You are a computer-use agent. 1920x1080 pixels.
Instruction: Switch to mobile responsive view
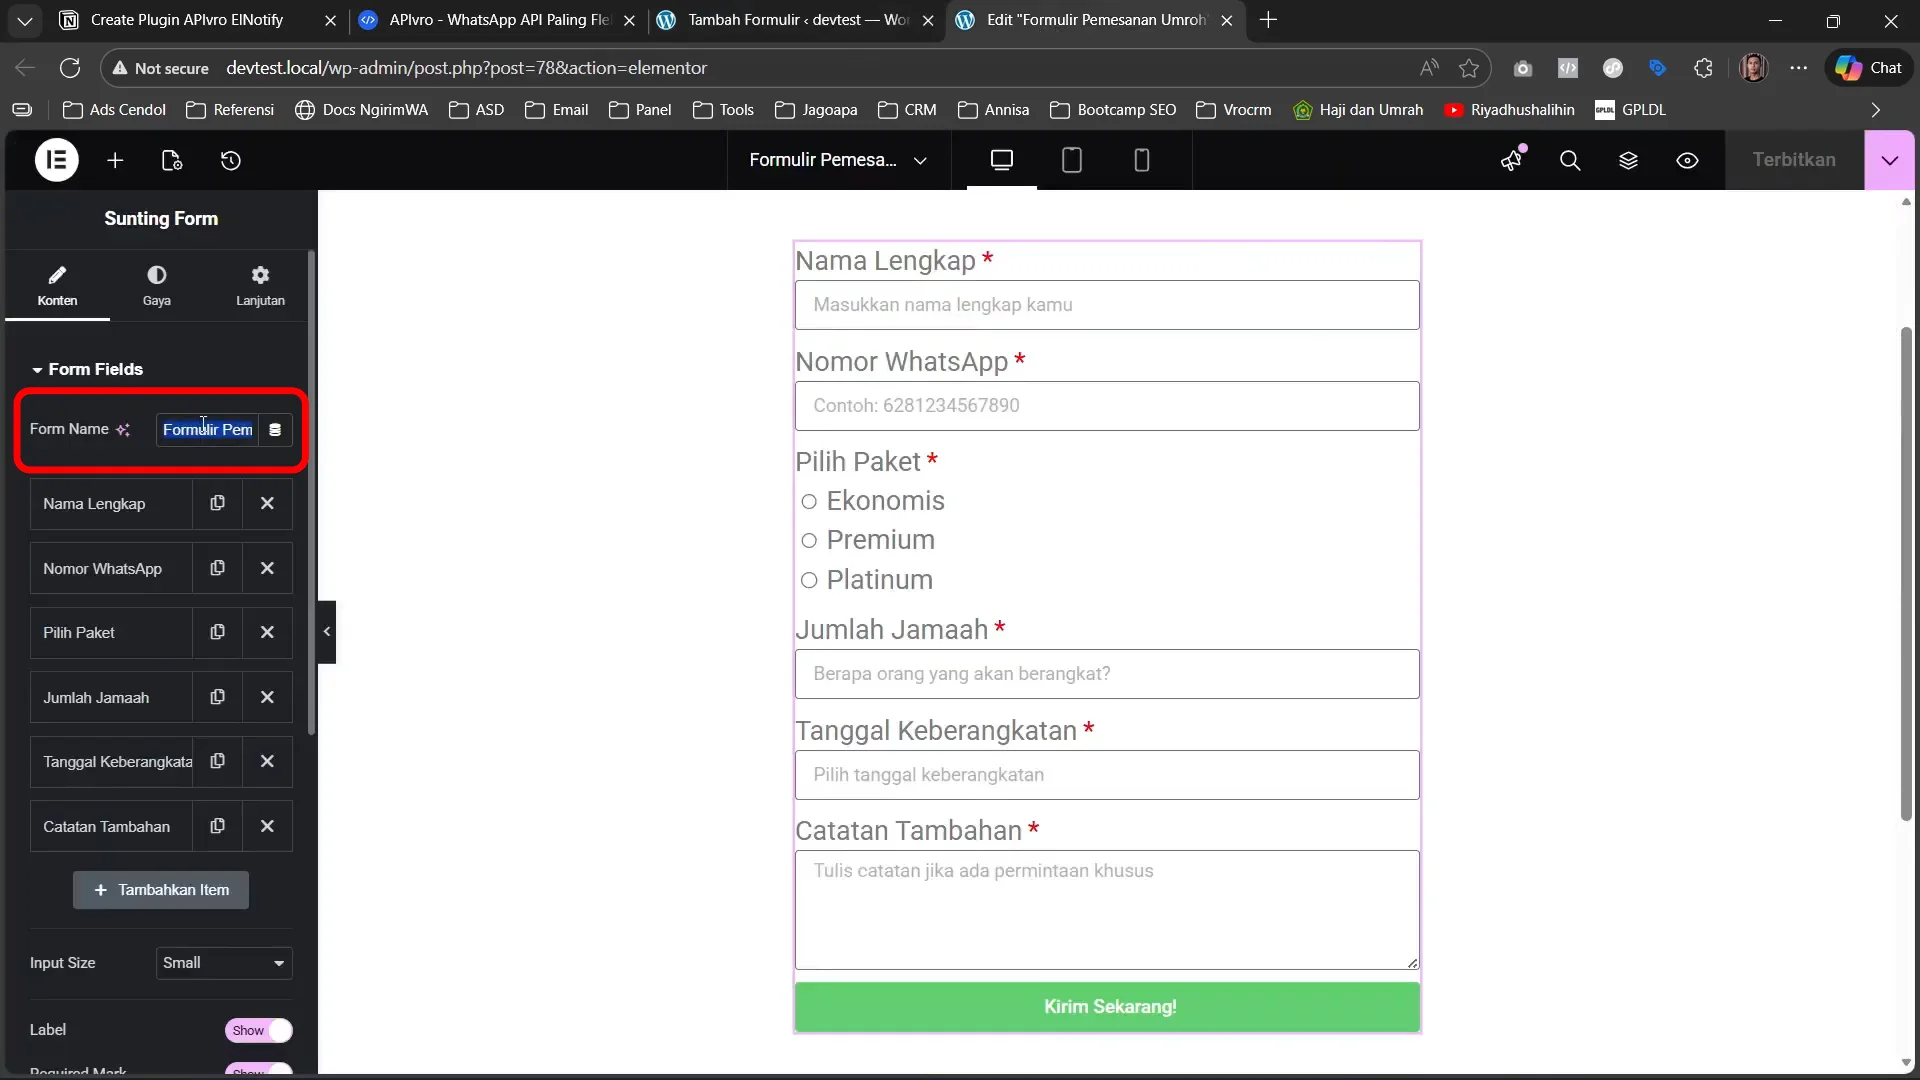[x=1141, y=160]
